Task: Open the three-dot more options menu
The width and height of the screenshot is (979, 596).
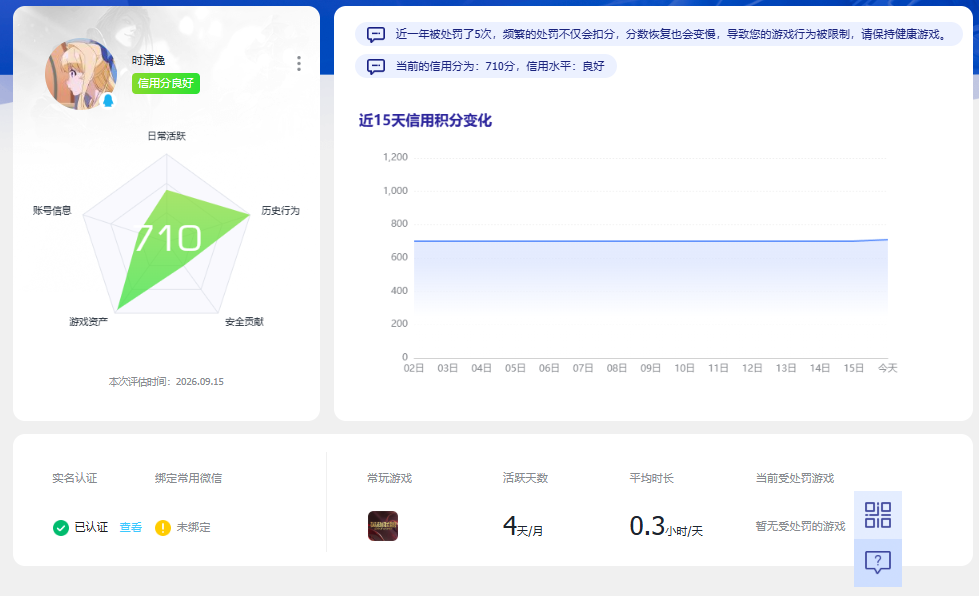Action: pyautogui.click(x=299, y=63)
